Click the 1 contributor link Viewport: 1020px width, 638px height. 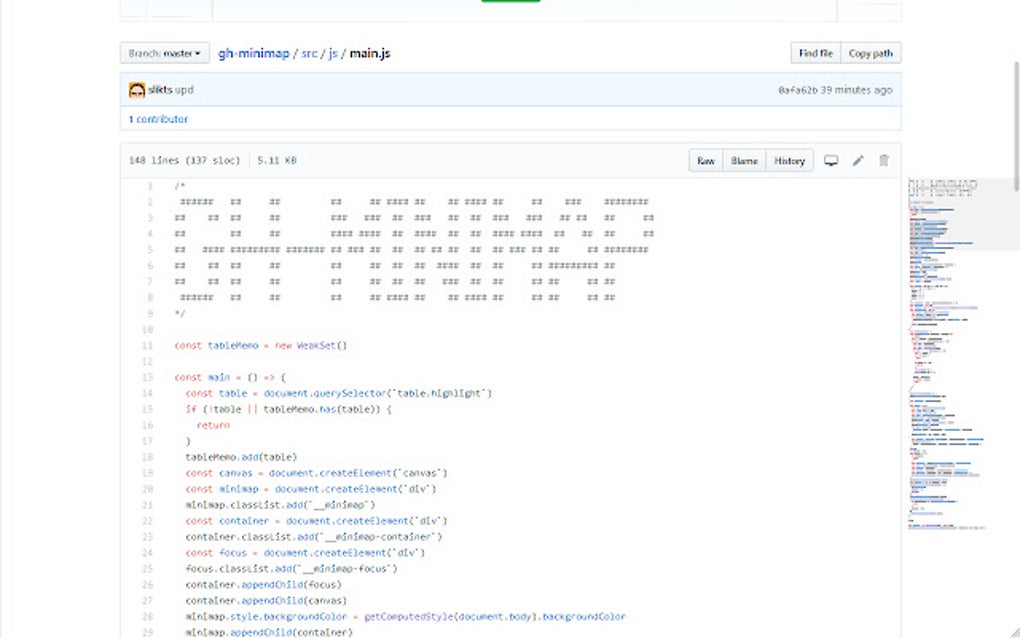(x=158, y=119)
